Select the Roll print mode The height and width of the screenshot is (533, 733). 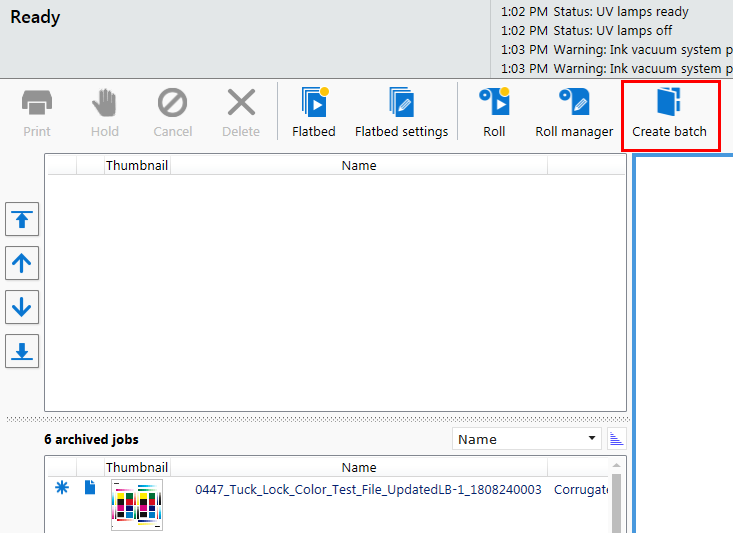click(x=494, y=112)
